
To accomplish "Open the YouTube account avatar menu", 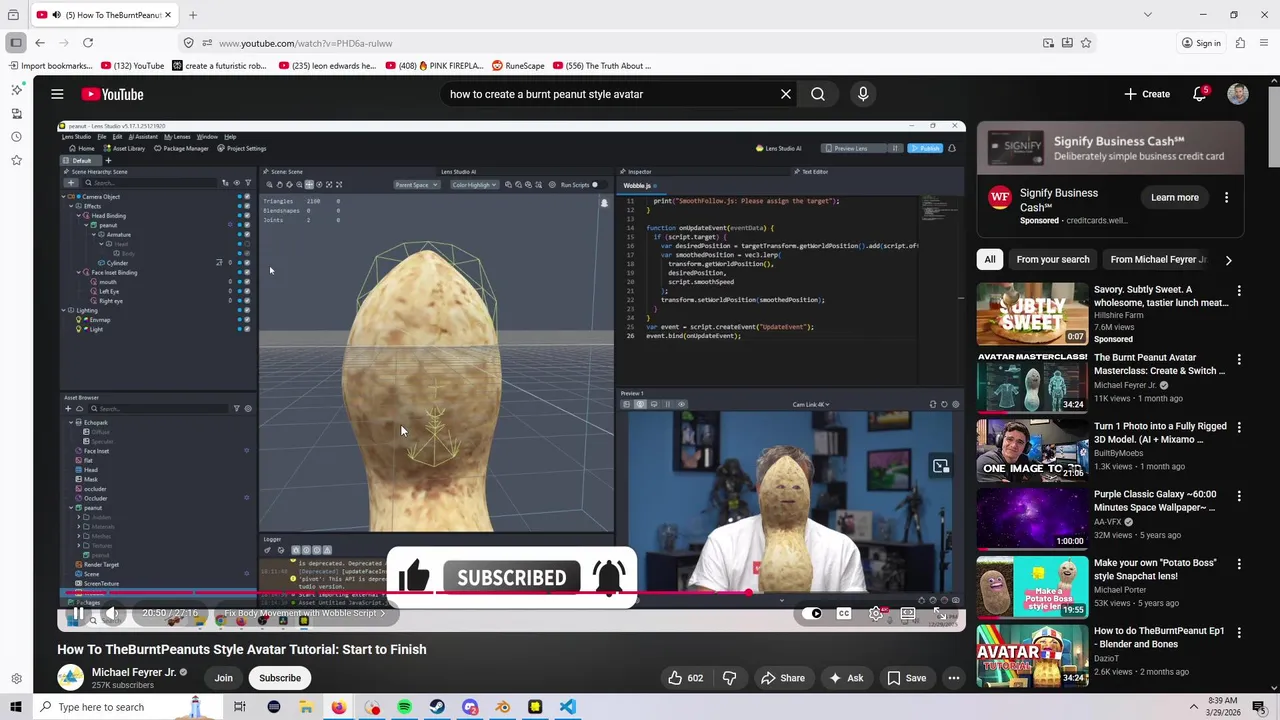I will click(1238, 94).
